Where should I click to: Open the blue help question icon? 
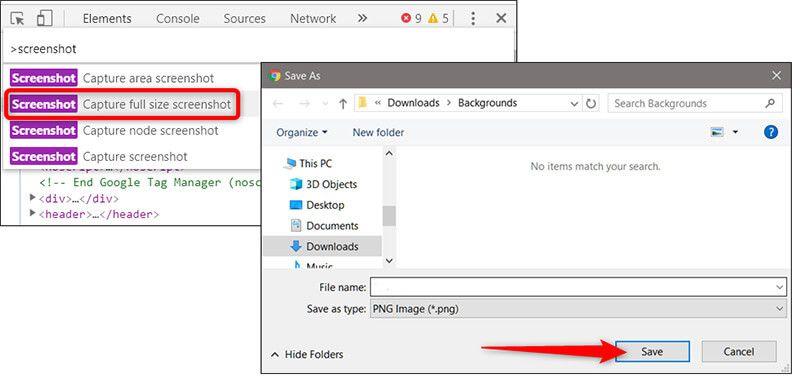click(770, 132)
